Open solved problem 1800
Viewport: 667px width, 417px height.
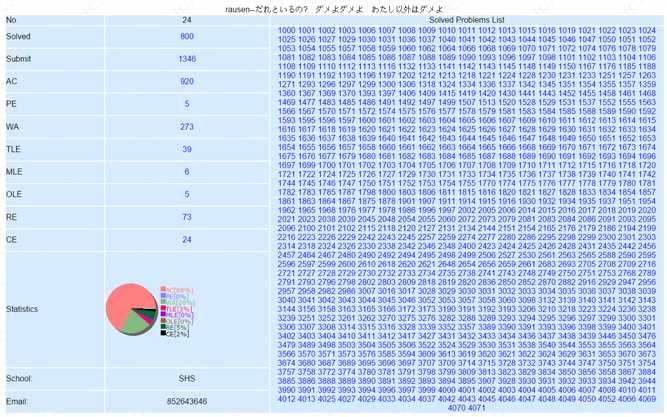click(387, 192)
